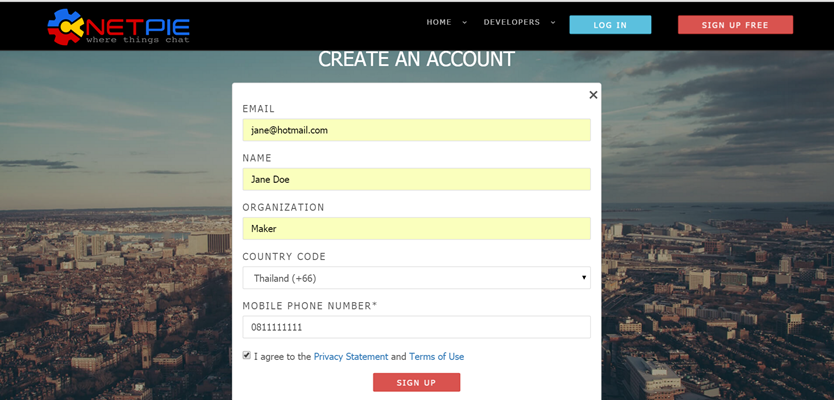This screenshot has height=400, width=834.
Task: Select the Organization input field
Action: pos(416,228)
